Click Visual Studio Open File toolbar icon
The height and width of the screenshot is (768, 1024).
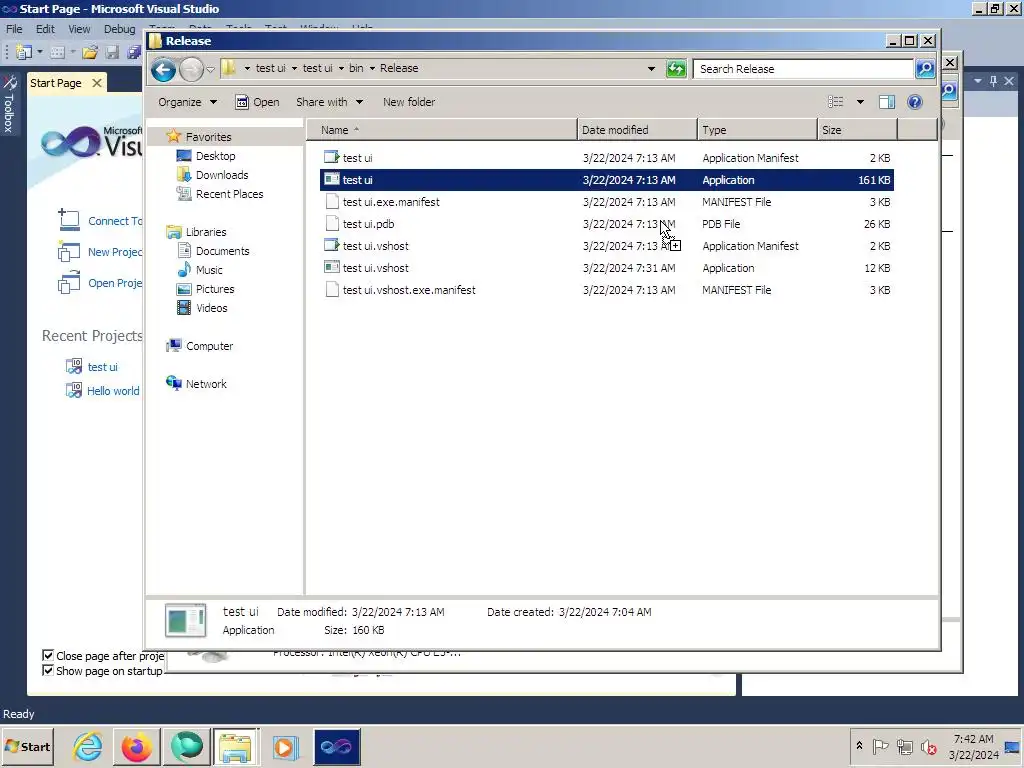tap(90, 52)
